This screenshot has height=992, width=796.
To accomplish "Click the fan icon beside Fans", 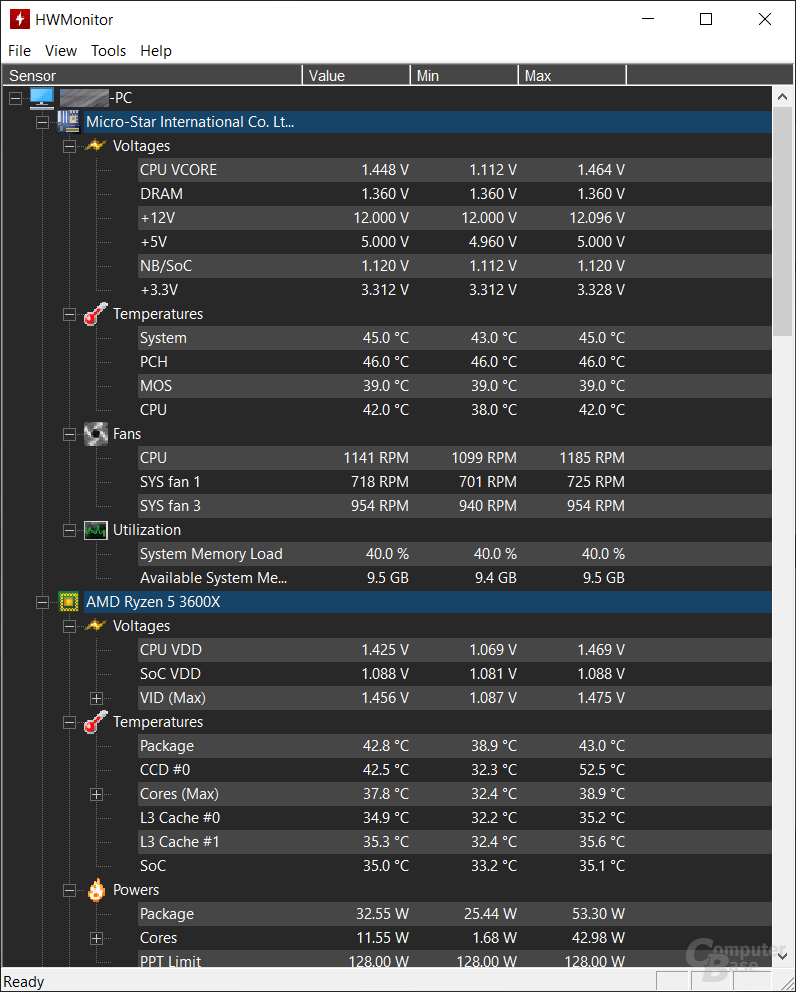I will pyautogui.click(x=96, y=434).
